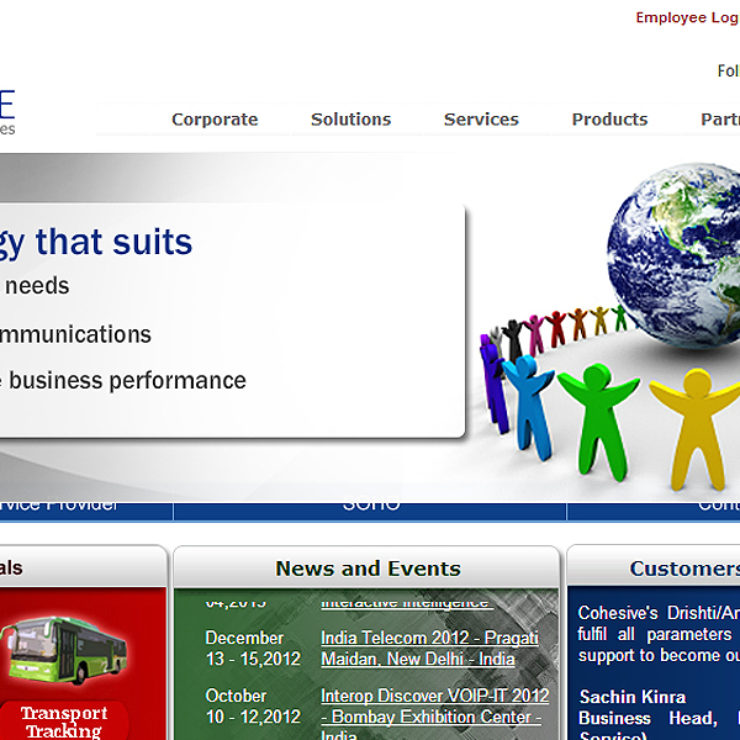Select the Service Provider section tab

pos(60,506)
